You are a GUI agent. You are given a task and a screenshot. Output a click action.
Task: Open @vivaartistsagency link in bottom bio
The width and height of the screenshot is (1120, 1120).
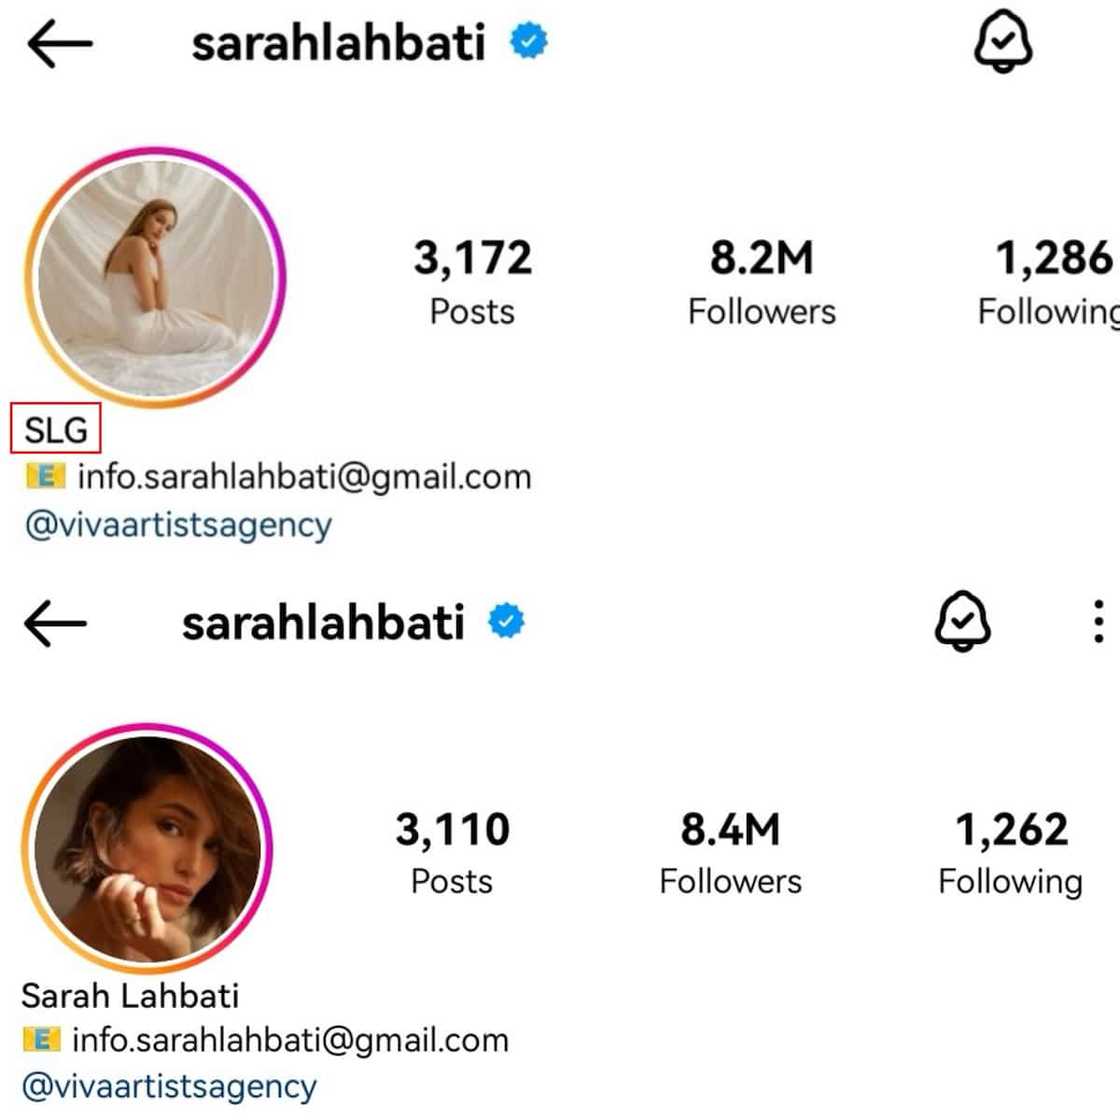pos(169,1087)
